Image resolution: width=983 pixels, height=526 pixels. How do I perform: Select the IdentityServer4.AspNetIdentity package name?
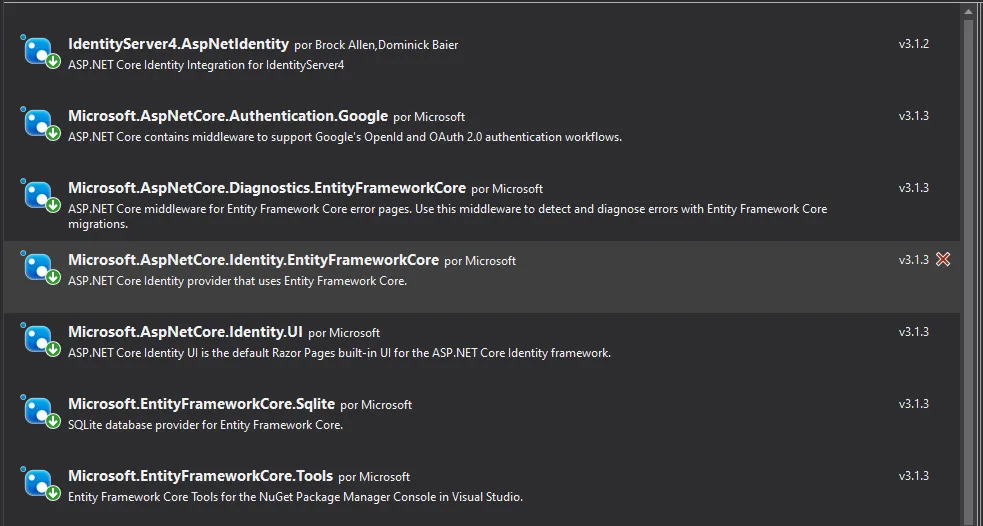[x=178, y=44]
